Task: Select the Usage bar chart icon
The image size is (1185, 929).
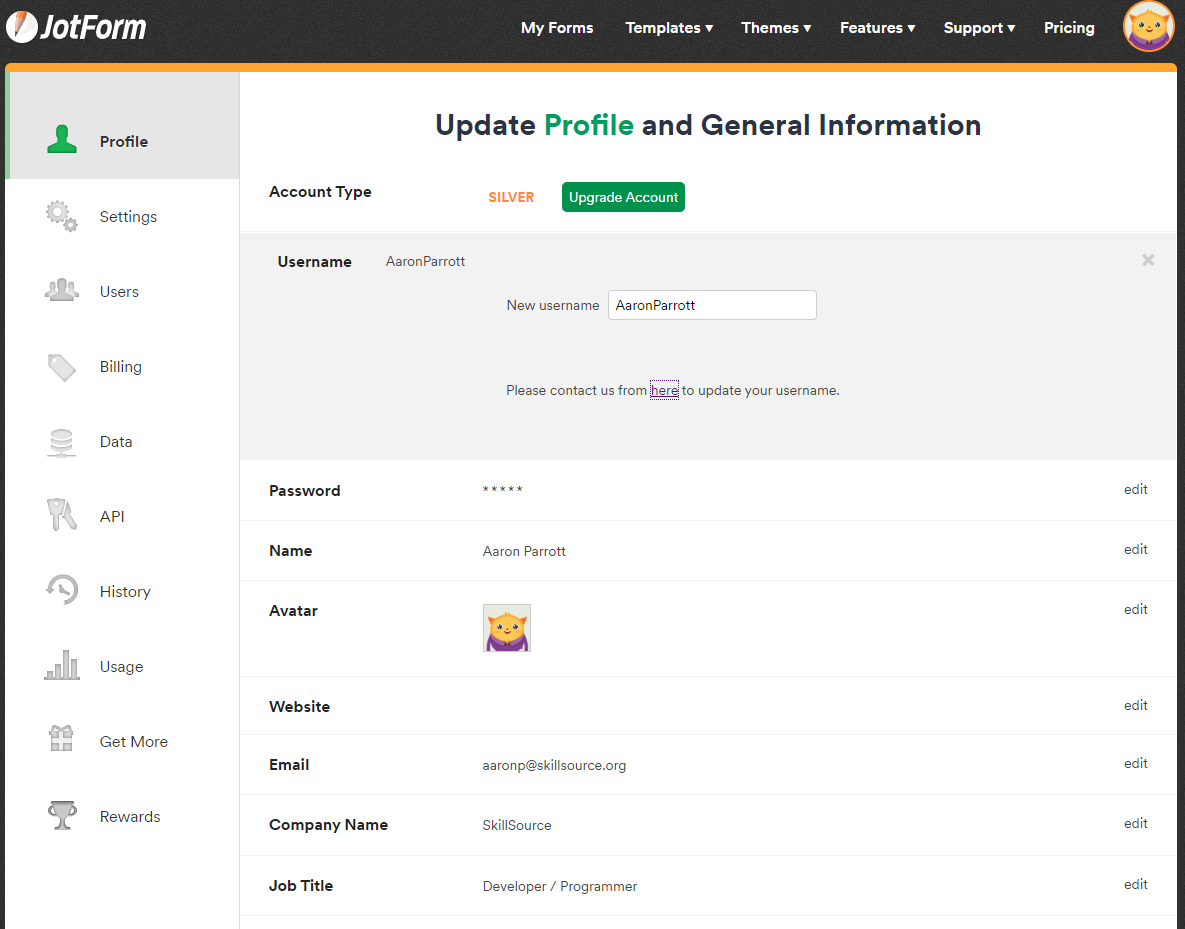Action: coord(61,665)
